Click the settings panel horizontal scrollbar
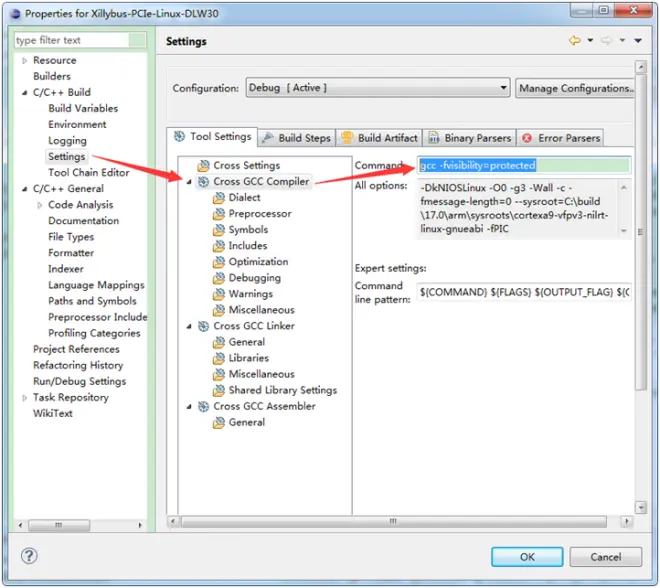The height and width of the screenshot is (588, 660). coord(394,521)
